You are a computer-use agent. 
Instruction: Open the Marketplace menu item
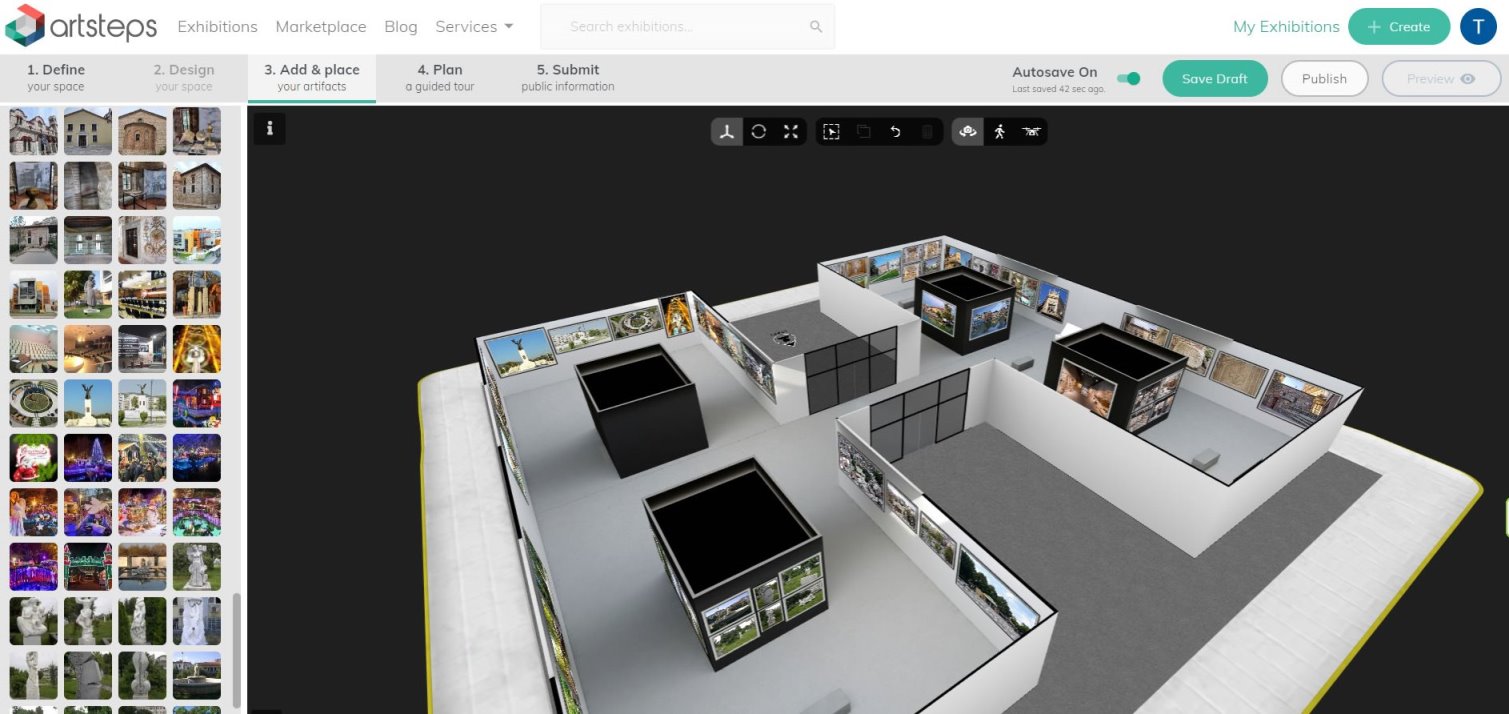321,27
